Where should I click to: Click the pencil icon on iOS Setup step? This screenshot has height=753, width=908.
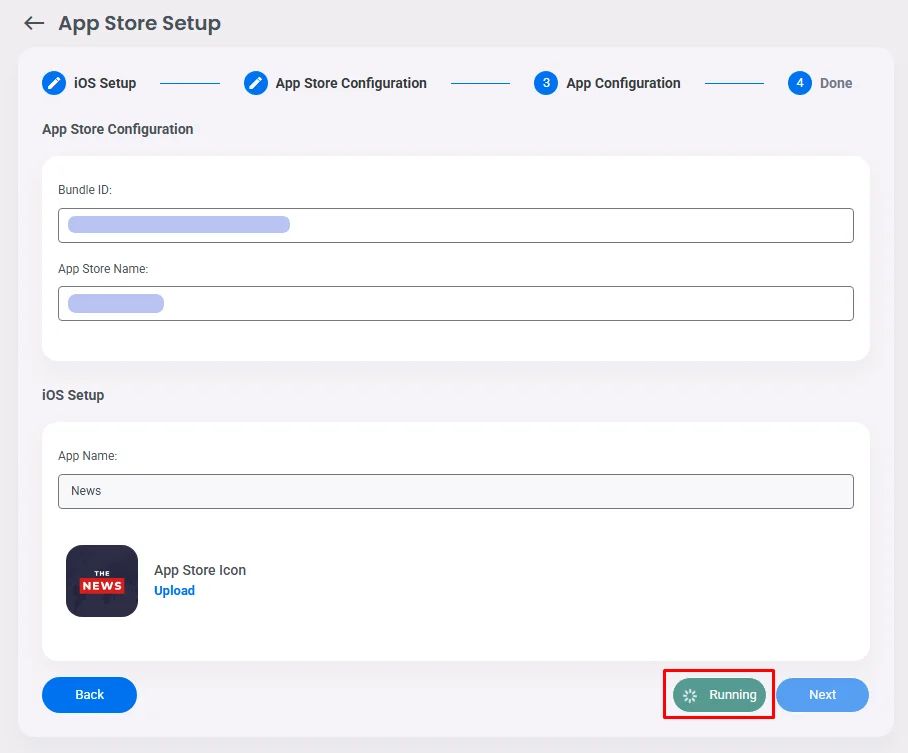pyautogui.click(x=54, y=83)
